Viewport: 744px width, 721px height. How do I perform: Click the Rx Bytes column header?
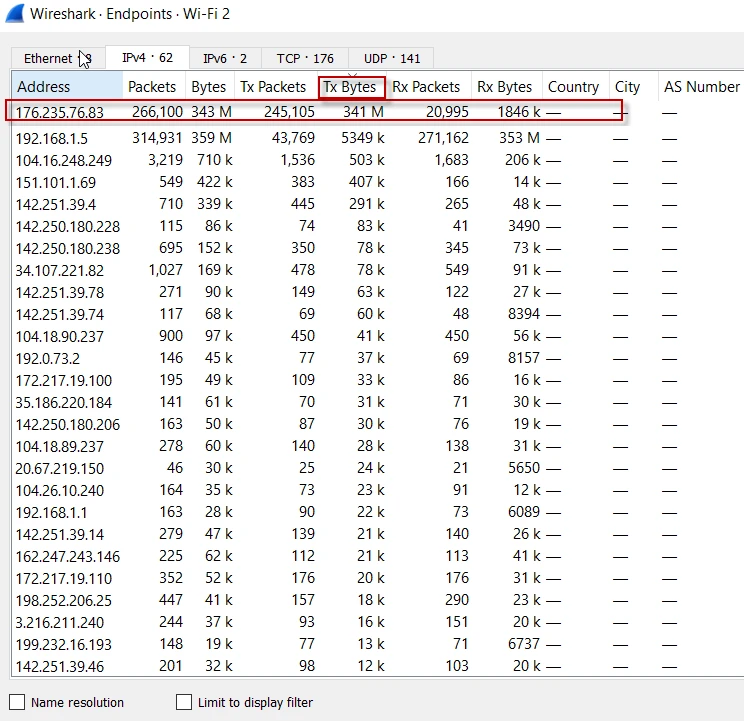(504, 87)
